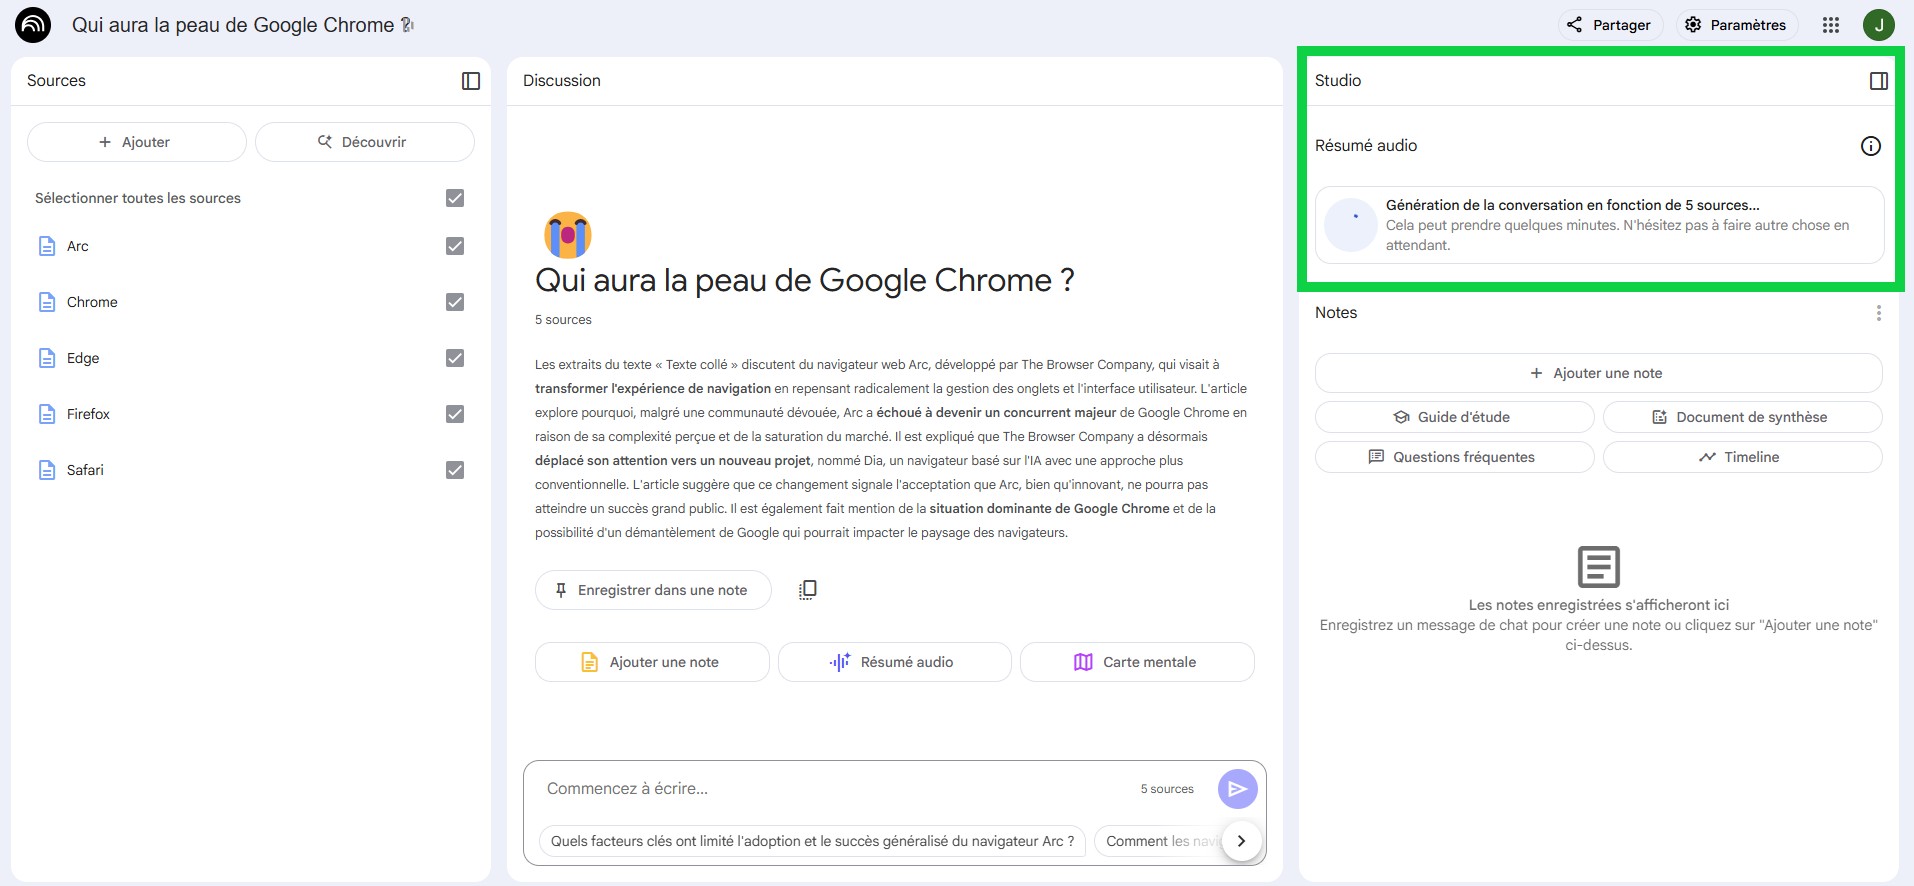Image resolution: width=1914 pixels, height=886 pixels.
Task: Open the Edge source document icon
Action: pos(47,358)
